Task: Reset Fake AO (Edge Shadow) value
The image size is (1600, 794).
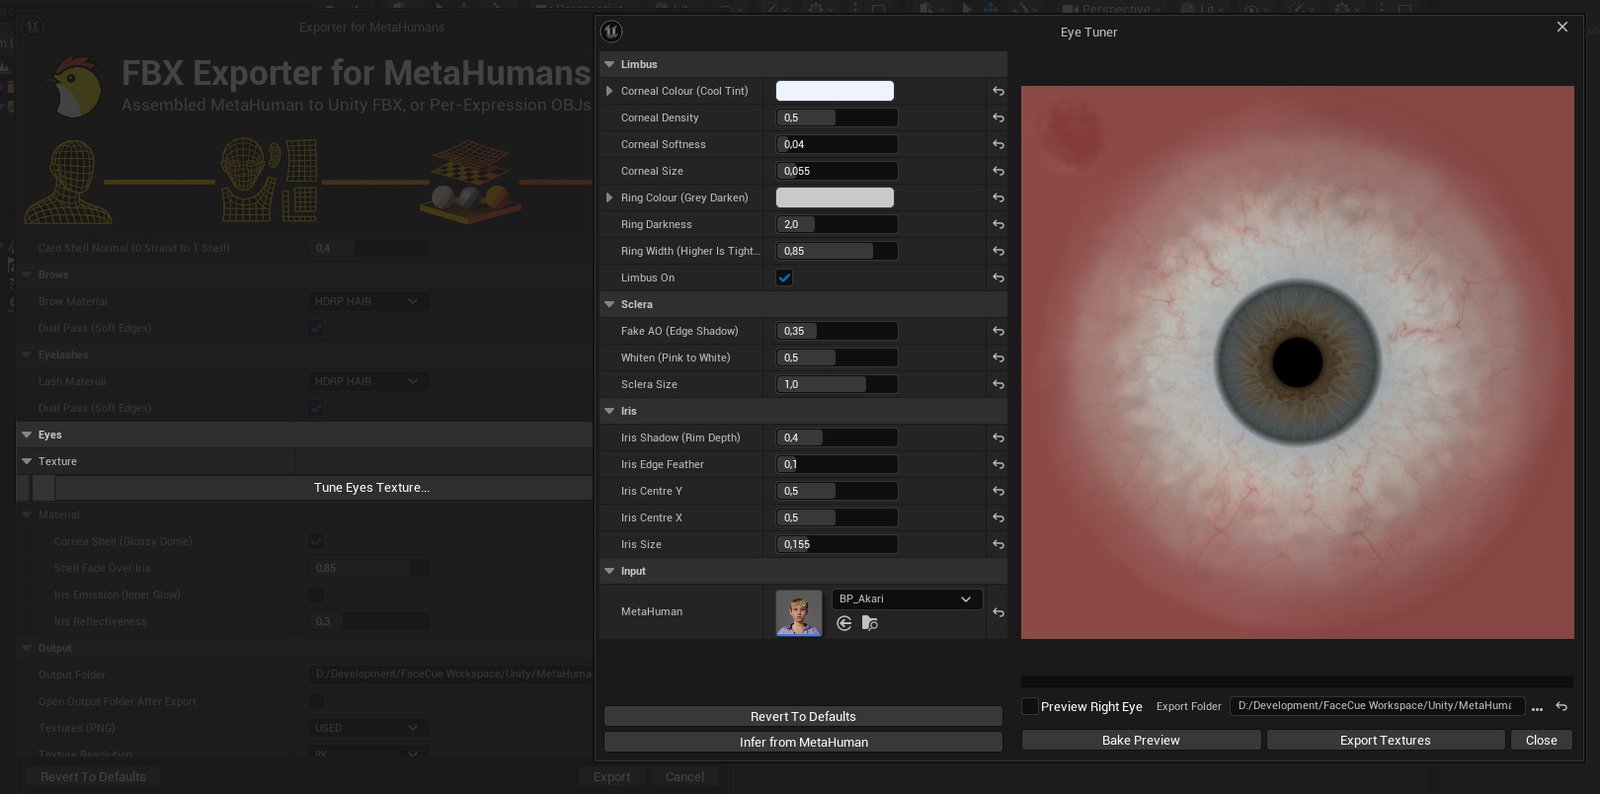Action: click(998, 331)
